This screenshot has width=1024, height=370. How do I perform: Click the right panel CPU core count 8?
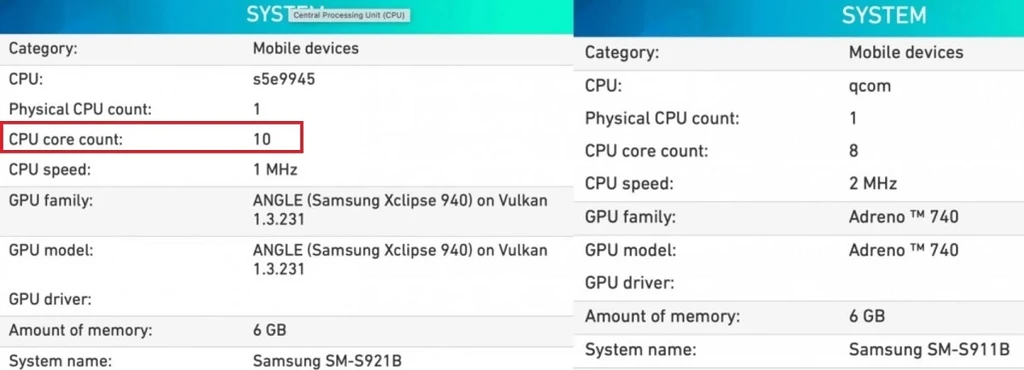click(854, 151)
